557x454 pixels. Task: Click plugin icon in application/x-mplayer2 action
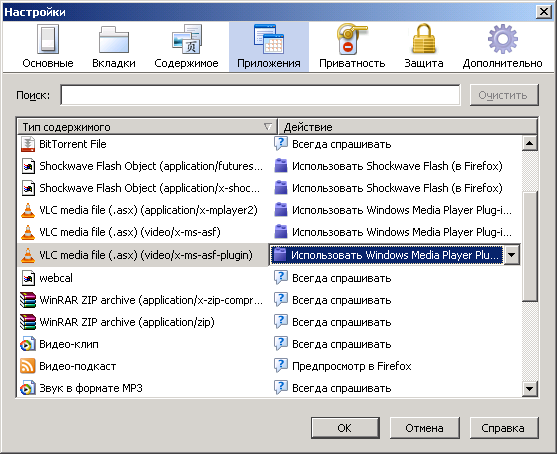281,210
